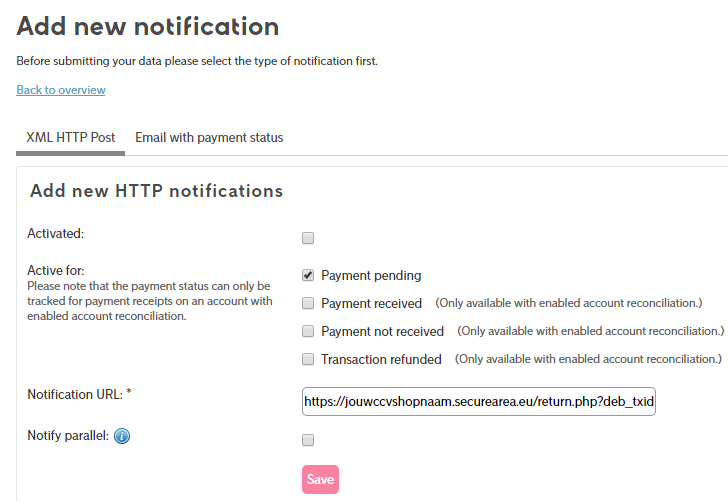Enable the Notify parallel checkbox
Screen dimensions: 728x501
point(308,440)
